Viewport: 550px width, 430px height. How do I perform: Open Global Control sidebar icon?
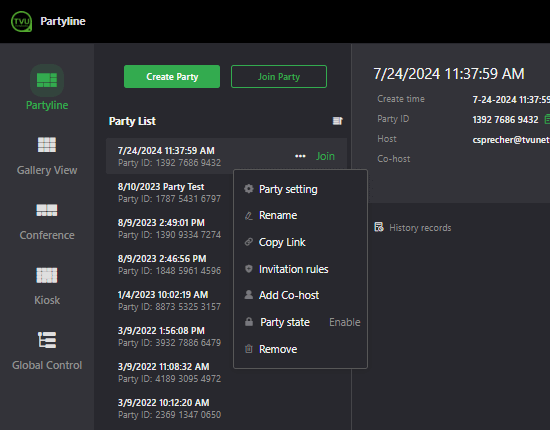[47, 340]
